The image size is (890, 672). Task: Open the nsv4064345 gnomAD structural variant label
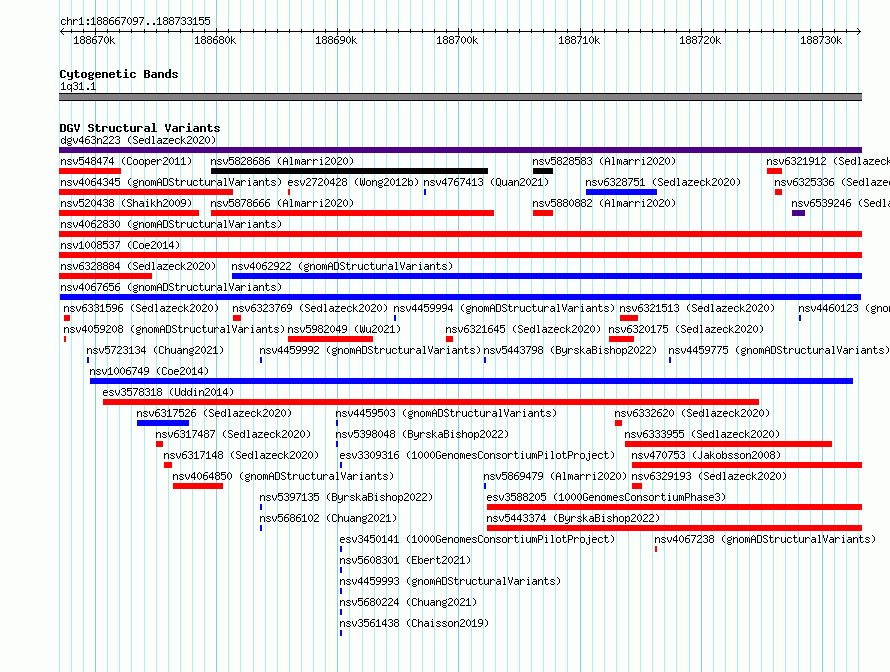171,182
